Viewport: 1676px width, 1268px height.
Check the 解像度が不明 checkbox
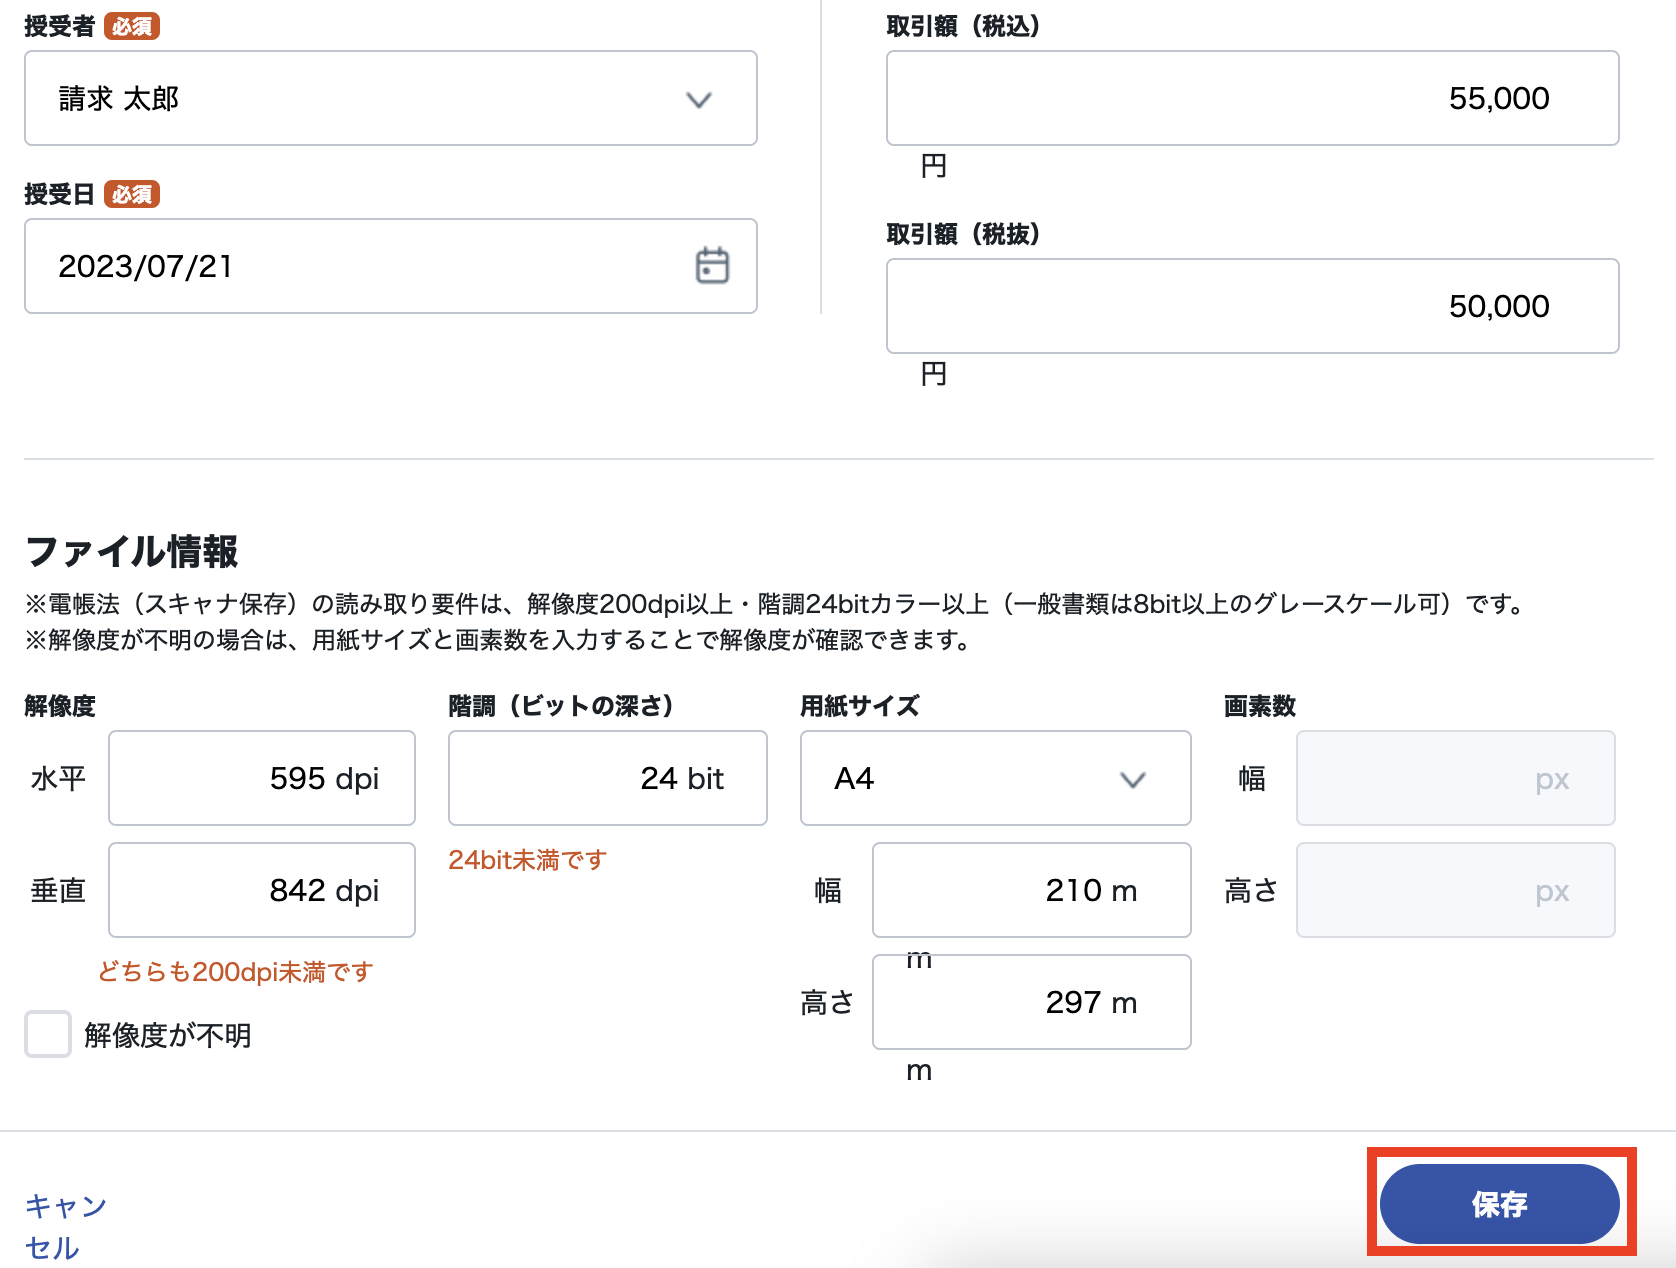(x=48, y=1034)
